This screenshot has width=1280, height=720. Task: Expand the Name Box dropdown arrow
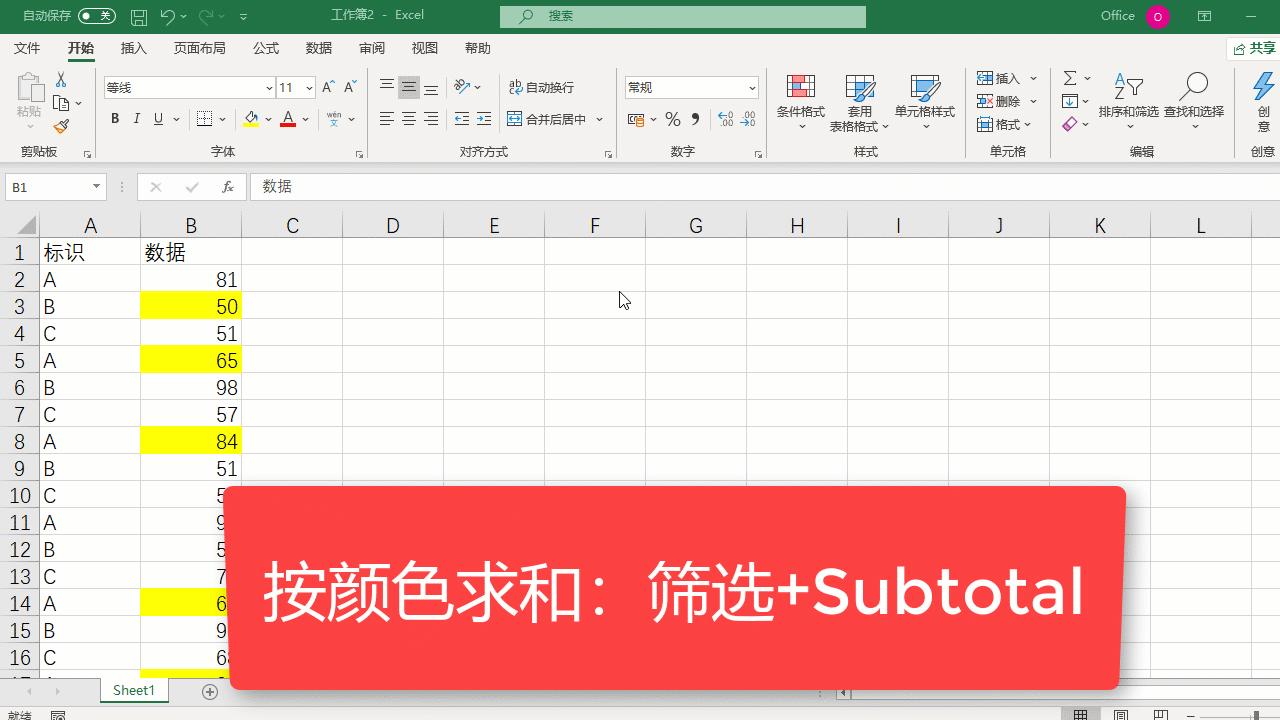[x=96, y=187]
